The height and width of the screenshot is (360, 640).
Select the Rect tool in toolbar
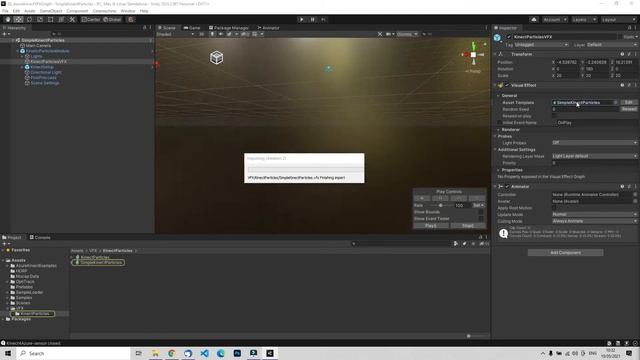[51, 20]
